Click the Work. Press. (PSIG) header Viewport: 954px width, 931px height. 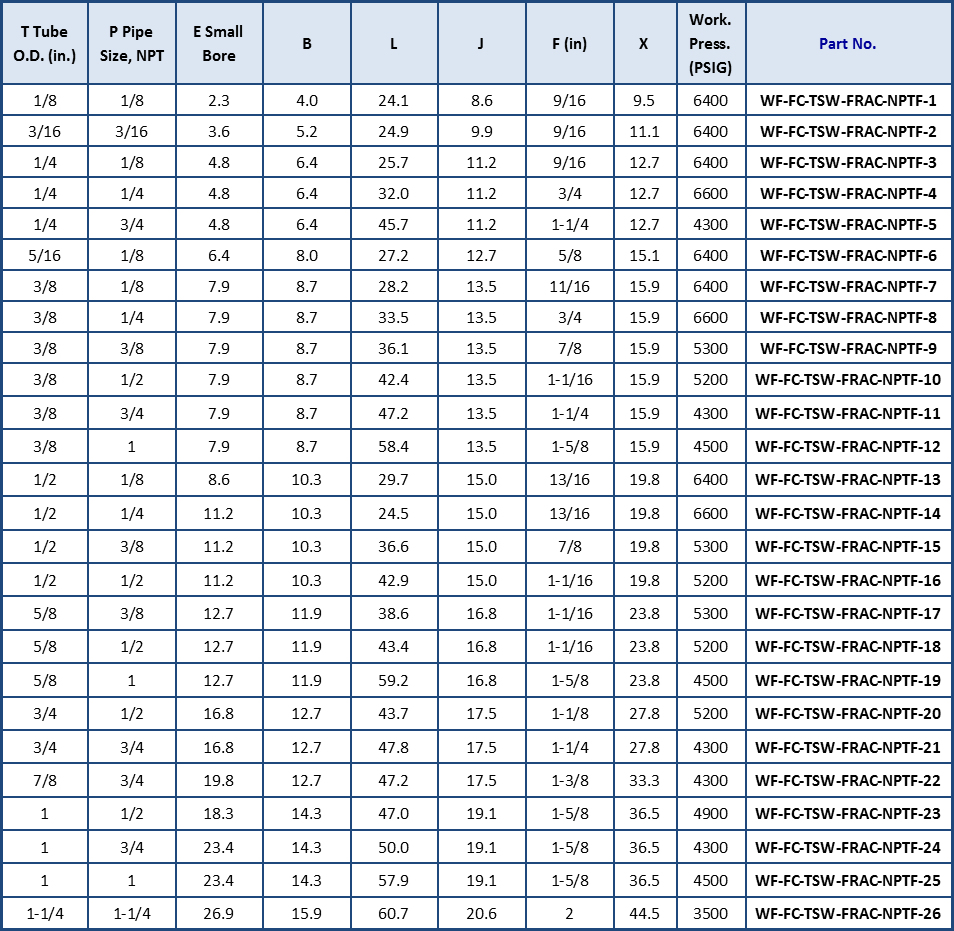[x=710, y=44]
